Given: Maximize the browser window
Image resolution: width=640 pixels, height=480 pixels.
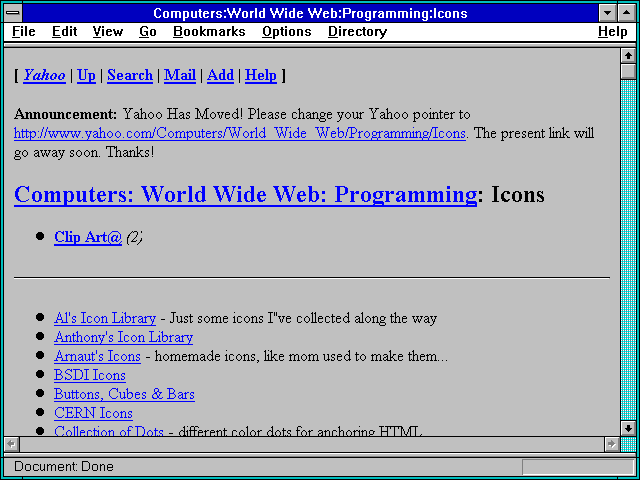Looking at the screenshot, I should [x=627, y=13].
